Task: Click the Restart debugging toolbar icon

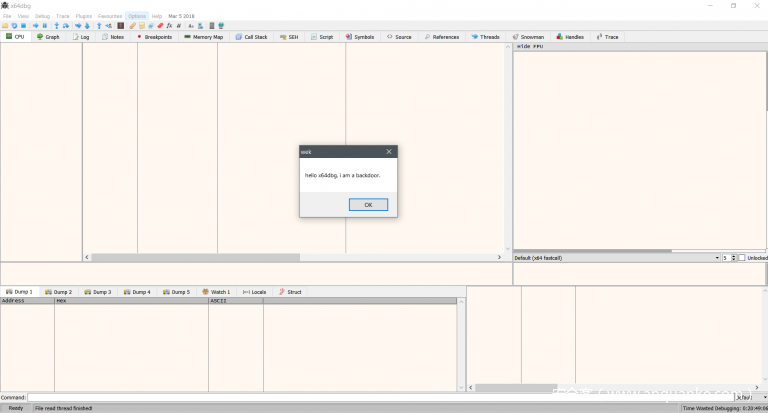Action: tap(14, 26)
